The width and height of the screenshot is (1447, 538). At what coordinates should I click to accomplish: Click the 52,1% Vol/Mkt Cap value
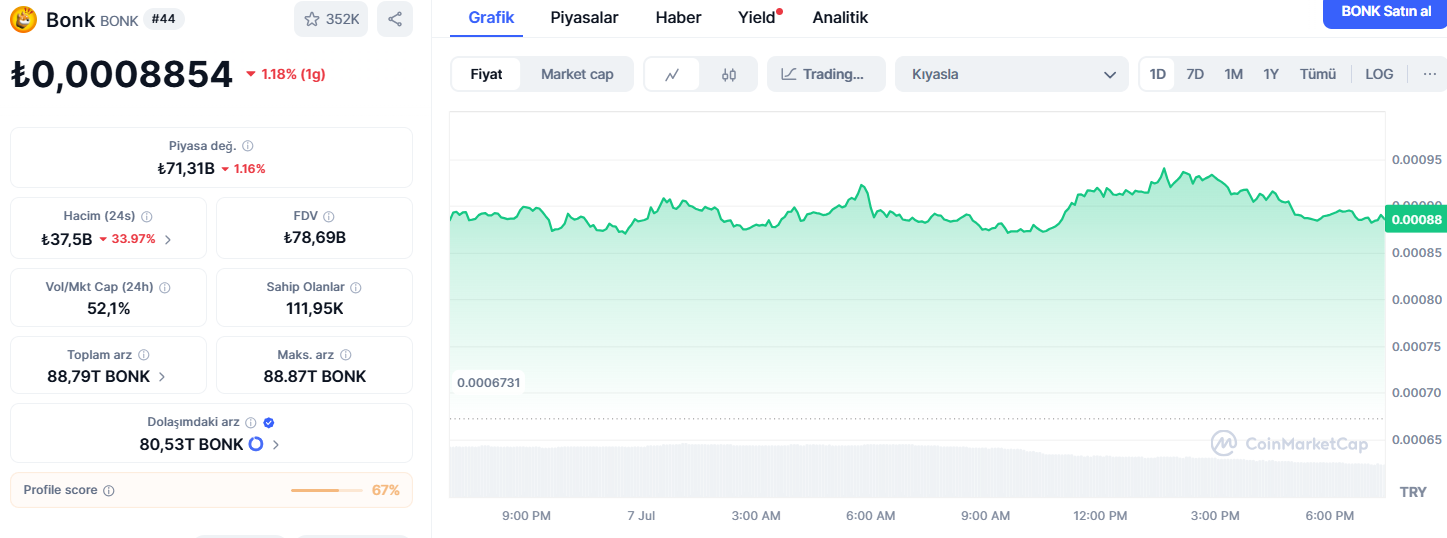(x=109, y=308)
